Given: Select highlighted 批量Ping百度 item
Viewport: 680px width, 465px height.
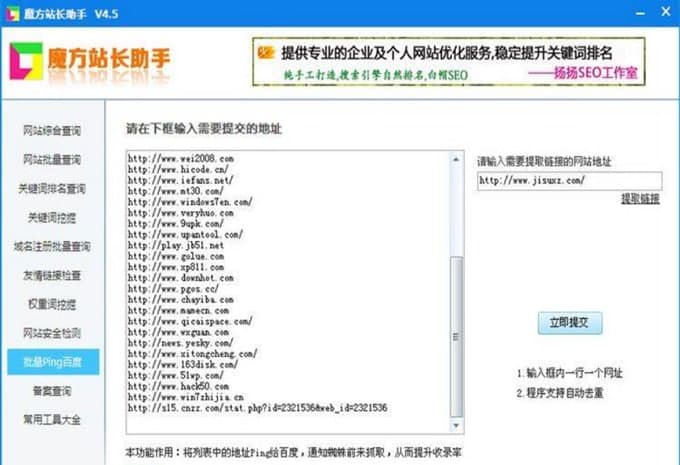Looking at the screenshot, I should click(x=53, y=362).
